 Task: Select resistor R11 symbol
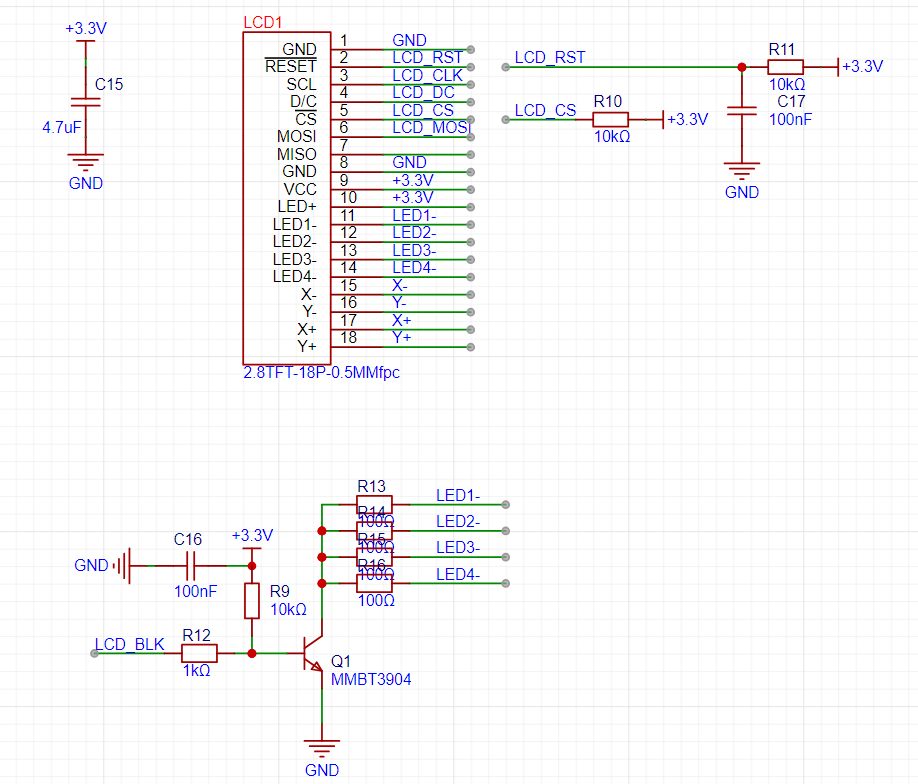point(785,67)
